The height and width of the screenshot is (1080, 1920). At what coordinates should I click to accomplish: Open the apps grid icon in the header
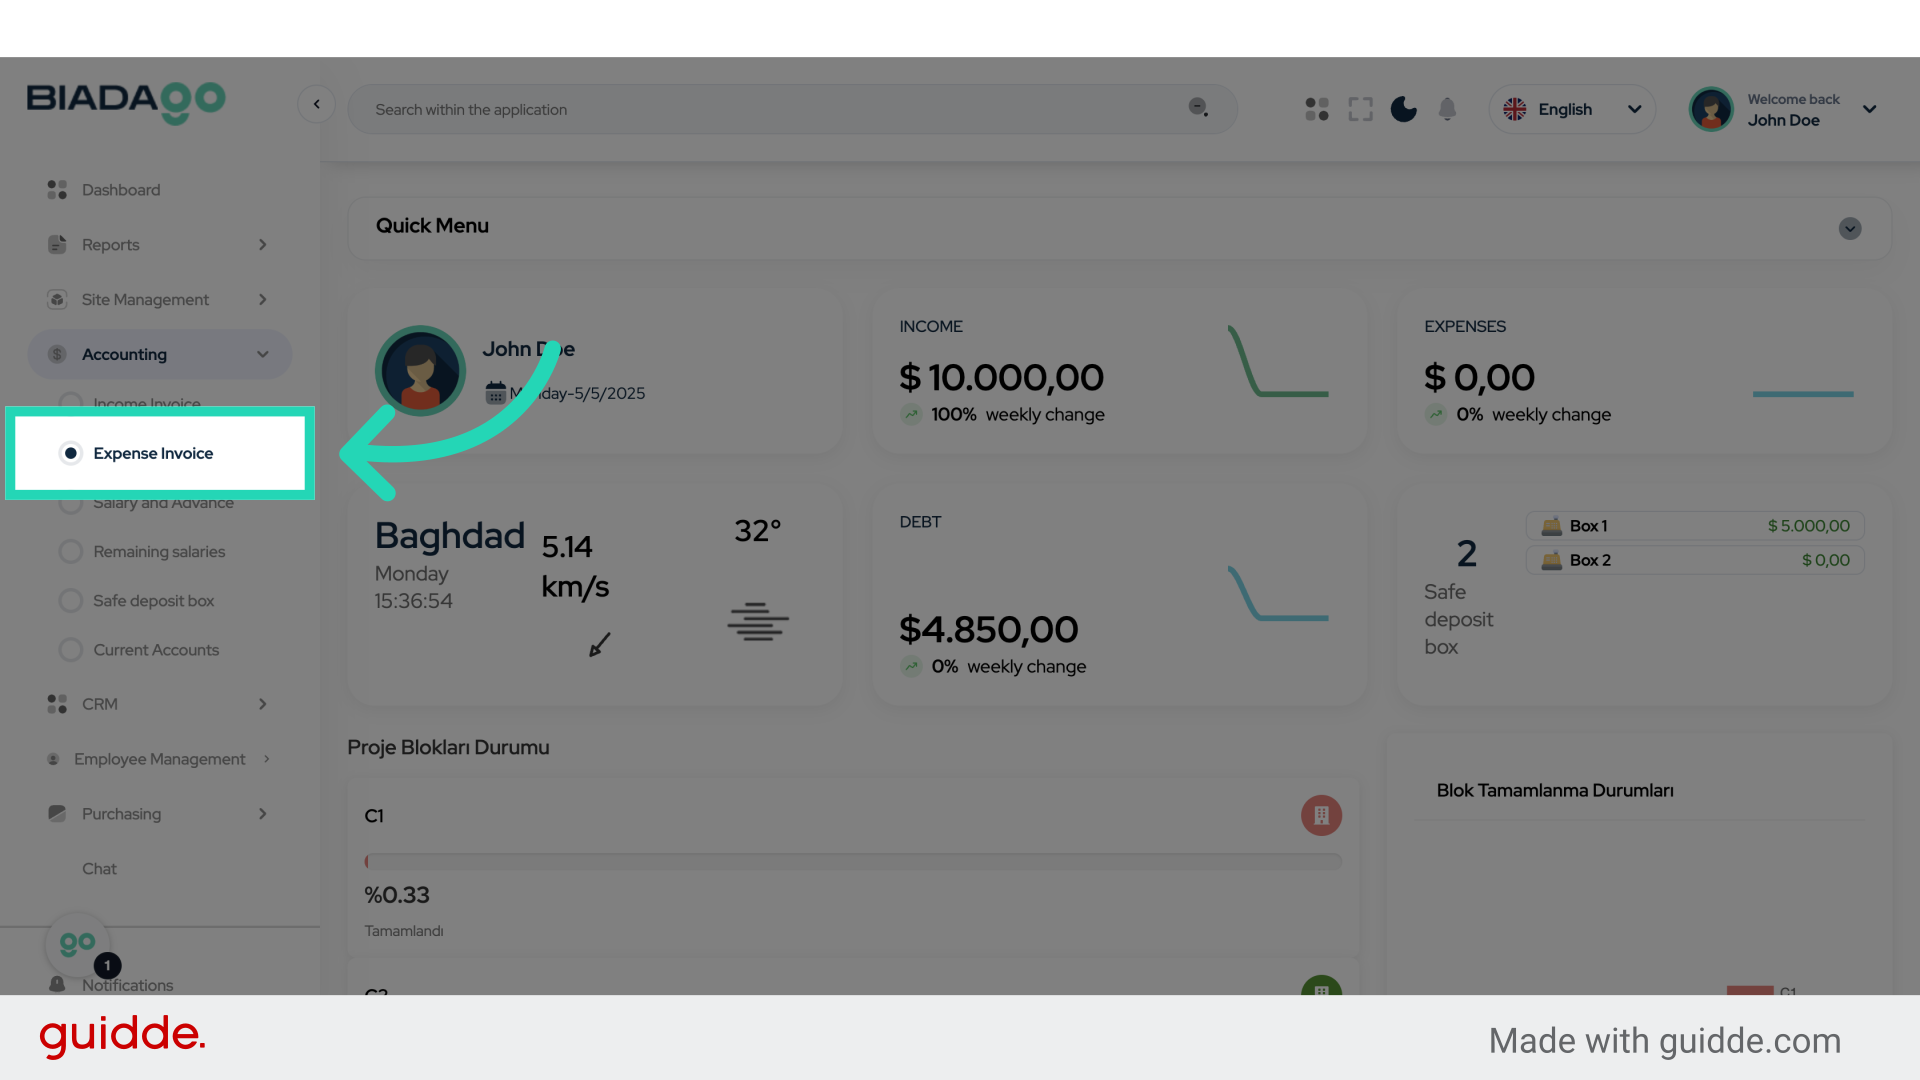[x=1316, y=109]
